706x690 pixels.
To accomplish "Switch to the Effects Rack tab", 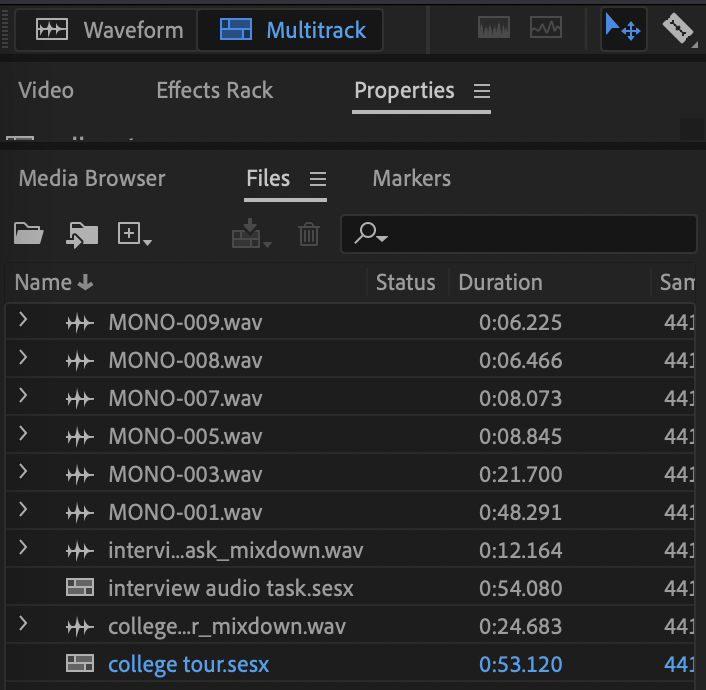I will pyautogui.click(x=214, y=90).
